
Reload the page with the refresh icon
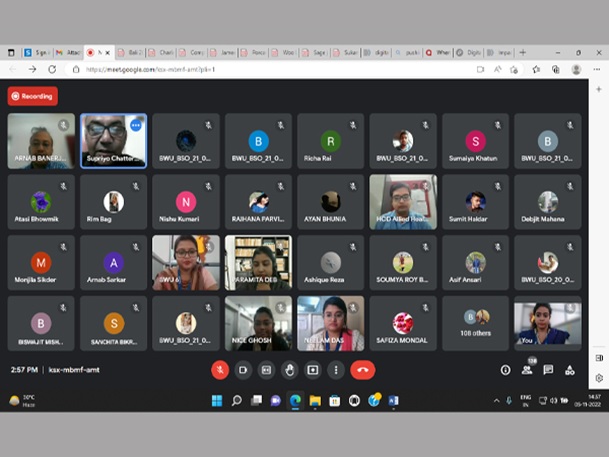[x=51, y=69]
